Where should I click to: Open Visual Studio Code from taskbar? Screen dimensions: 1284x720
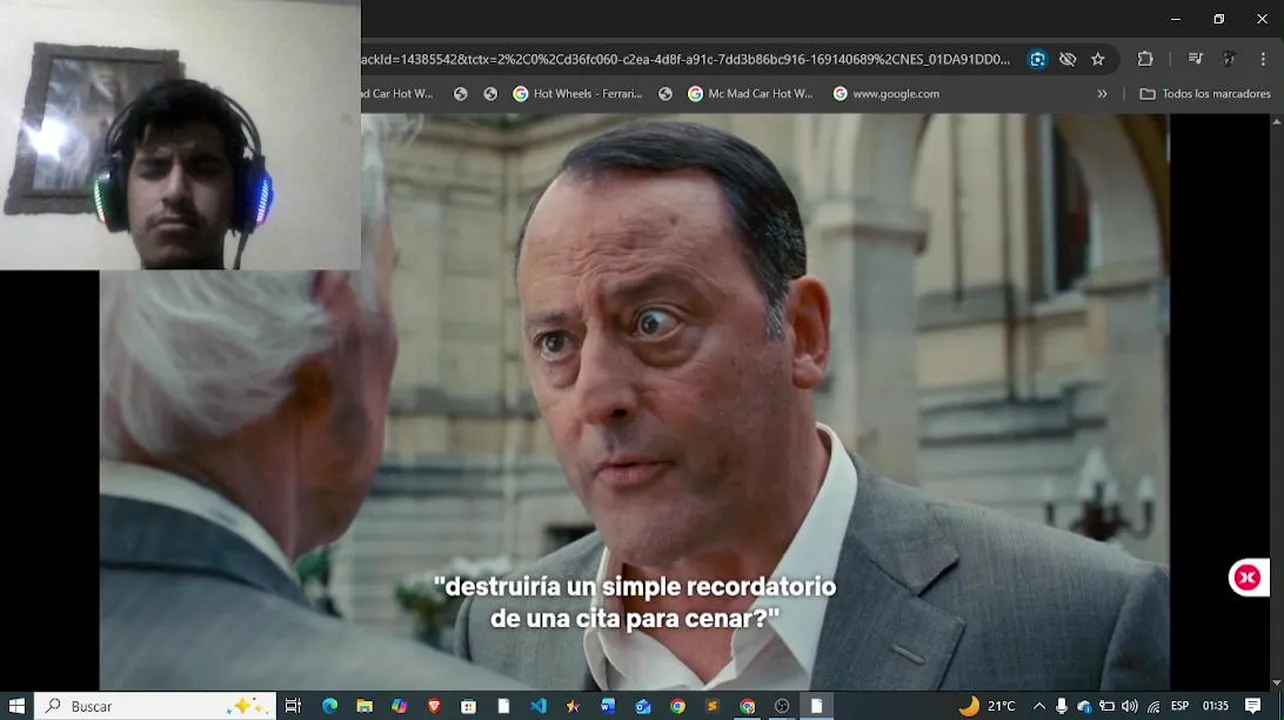tap(539, 706)
